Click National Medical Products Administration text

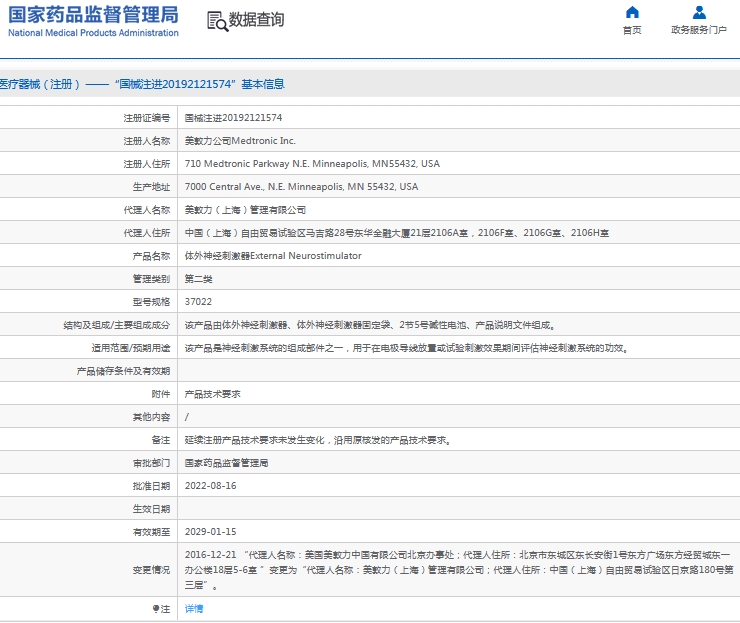click(x=93, y=33)
